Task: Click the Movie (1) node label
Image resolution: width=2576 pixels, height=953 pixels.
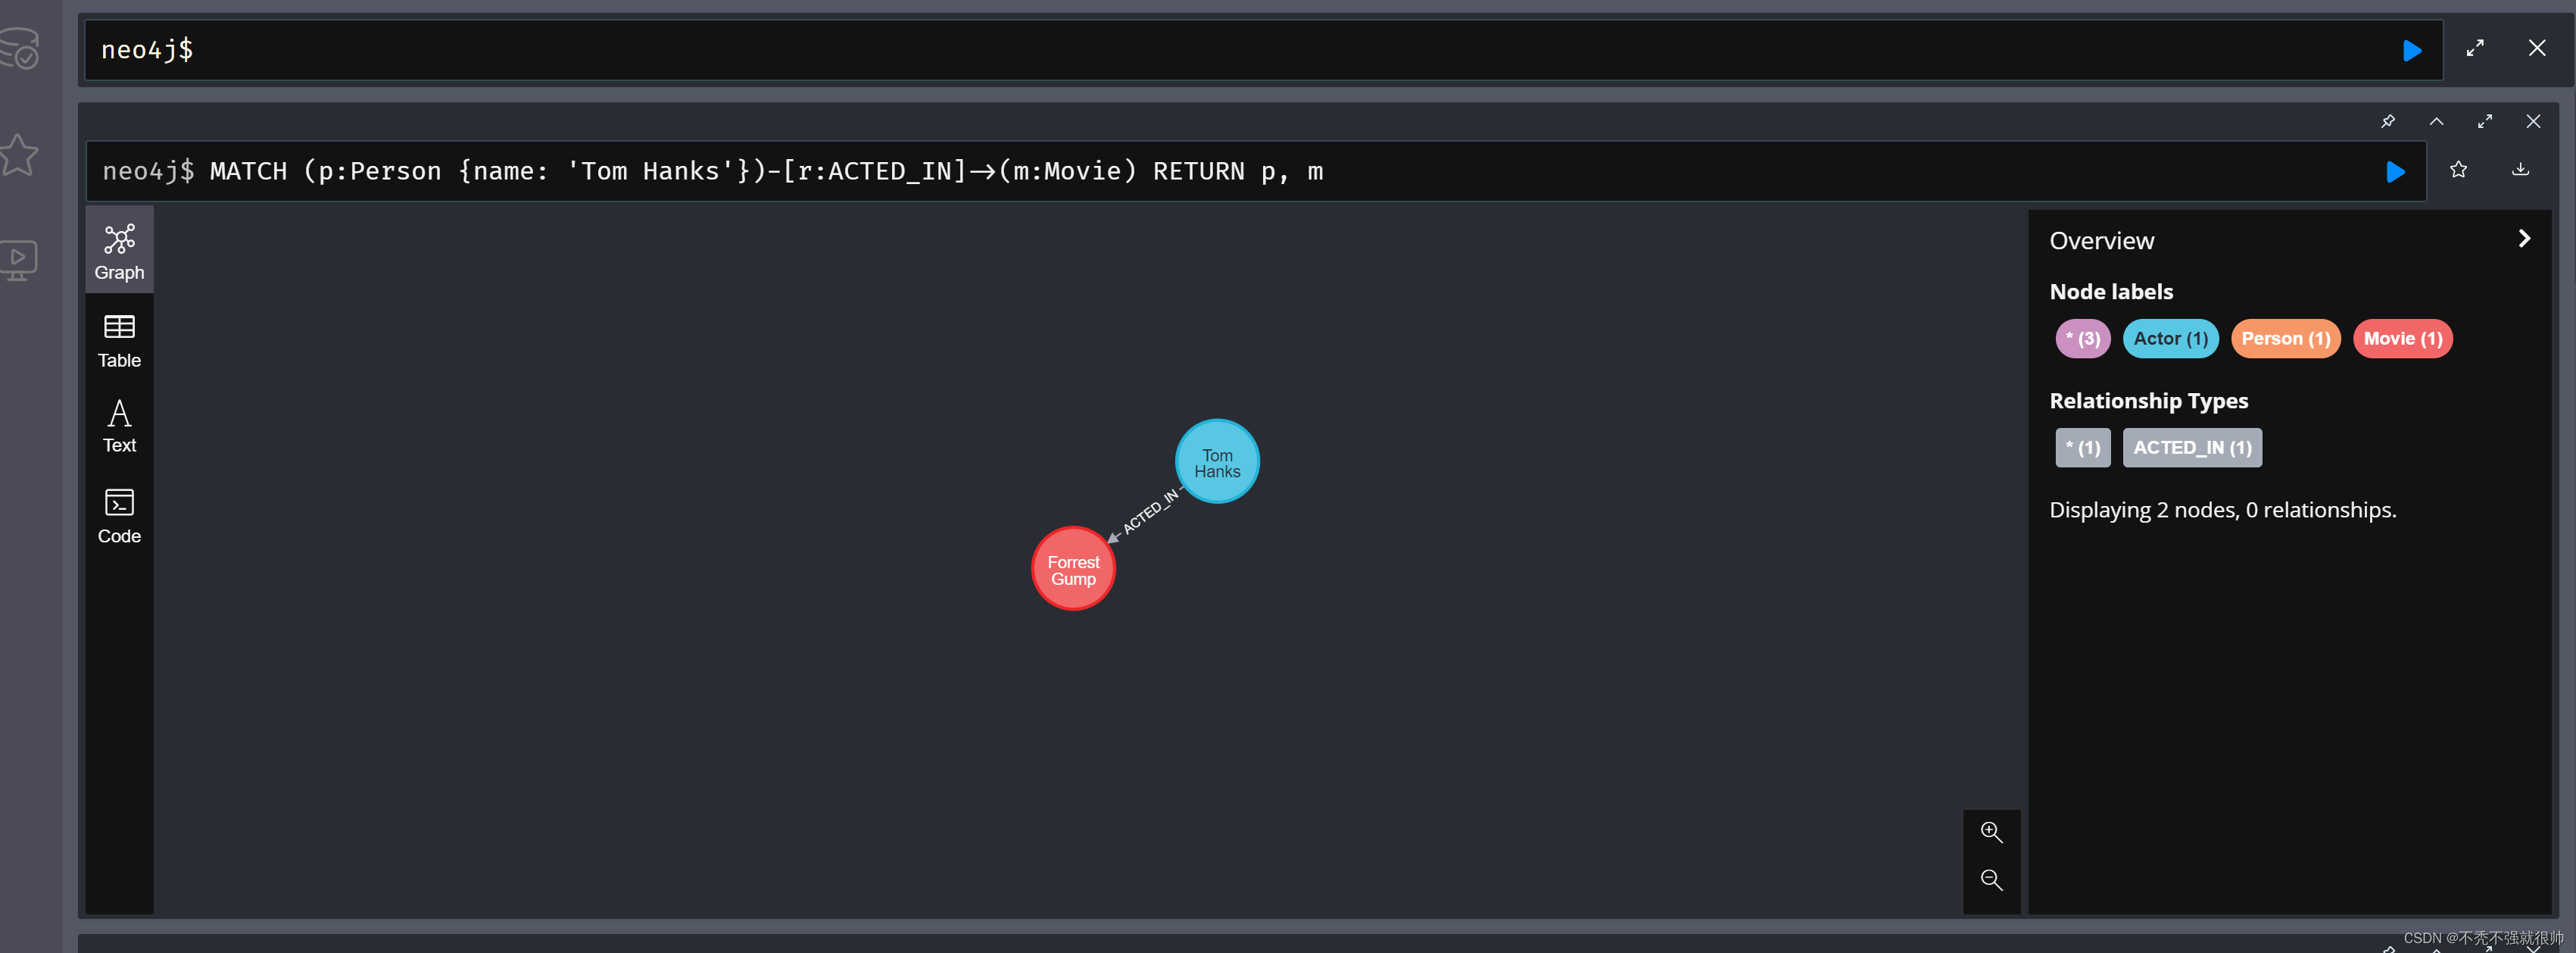Action: (2402, 339)
